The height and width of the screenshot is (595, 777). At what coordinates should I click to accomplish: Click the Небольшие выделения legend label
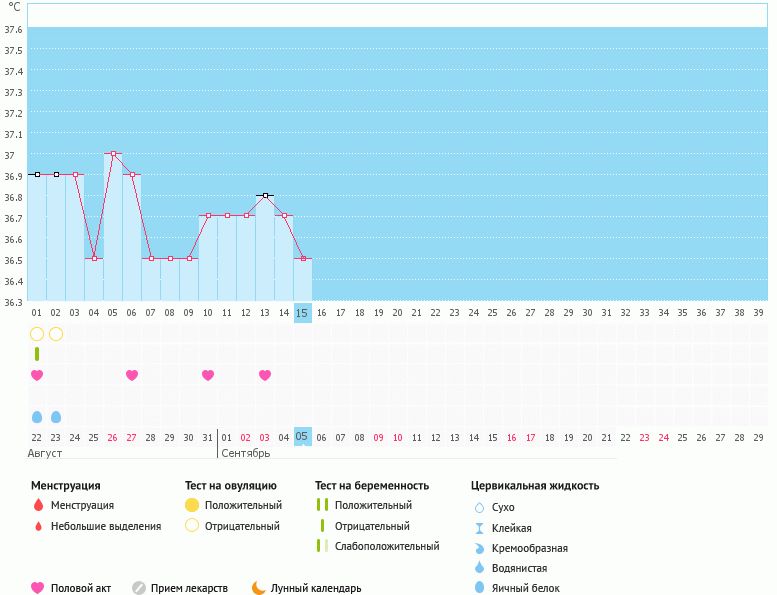(106, 526)
